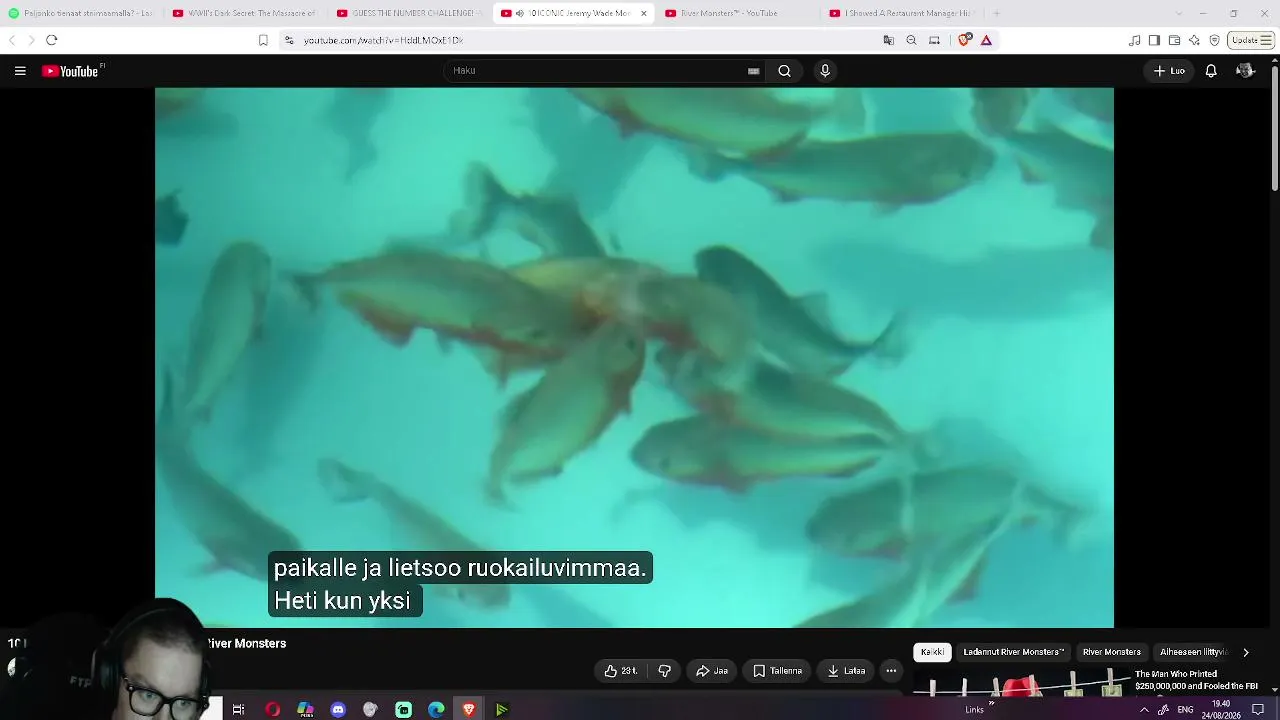Open the YouTube guide hamburger menu
The height and width of the screenshot is (720, 1280).
tap(20, 71)
